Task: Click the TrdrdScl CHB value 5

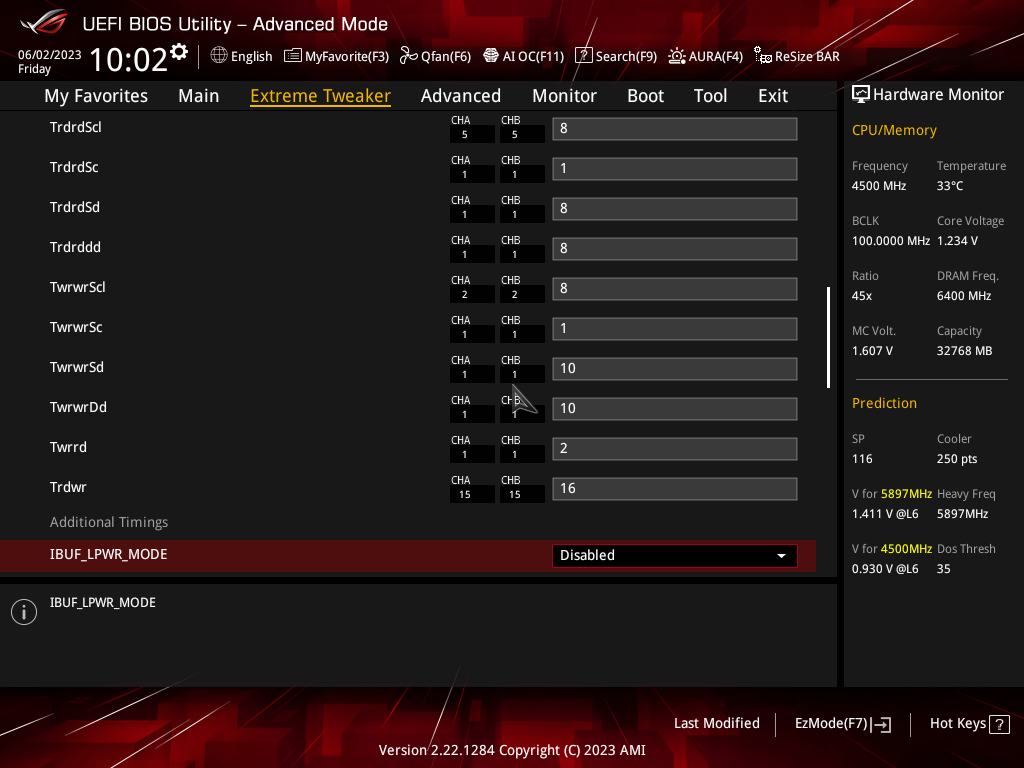Action: [515, 135]
